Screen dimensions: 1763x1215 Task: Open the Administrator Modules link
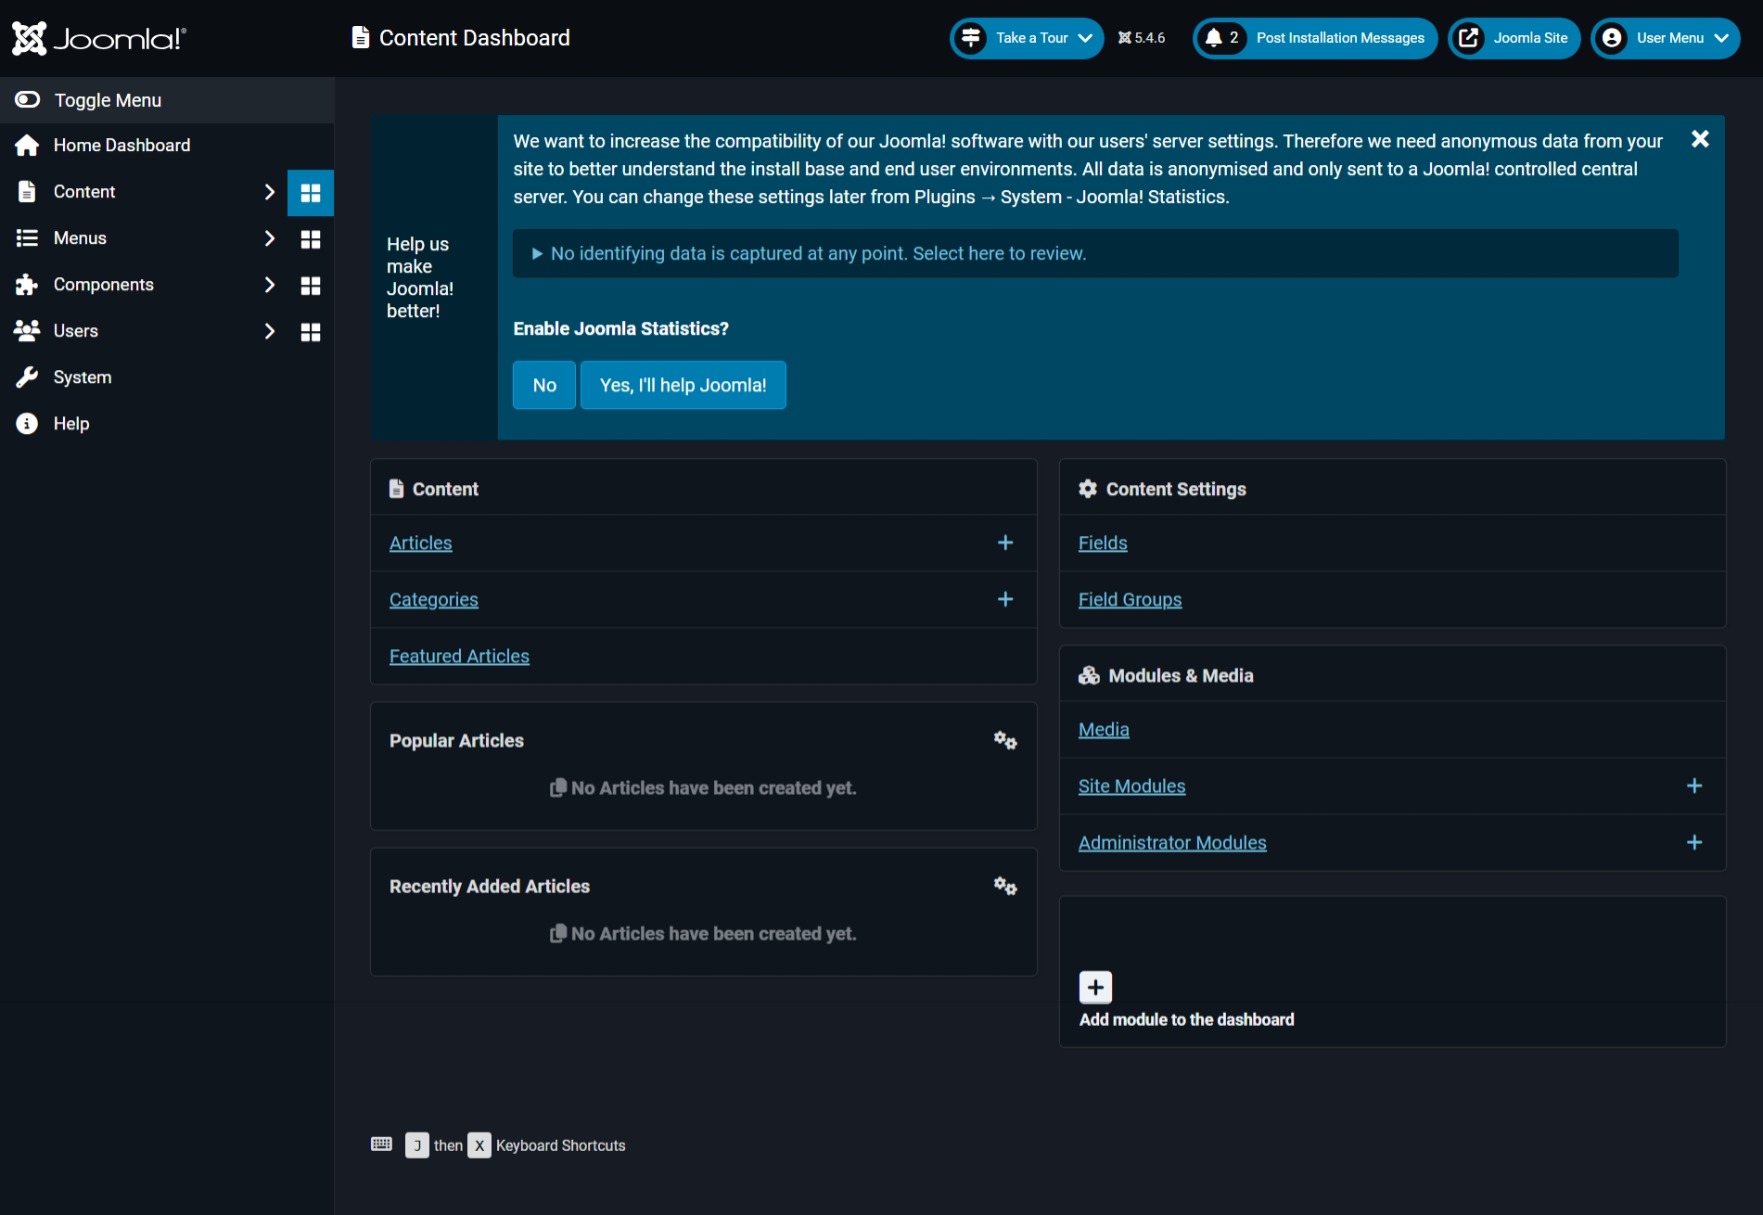[1172, 843]
